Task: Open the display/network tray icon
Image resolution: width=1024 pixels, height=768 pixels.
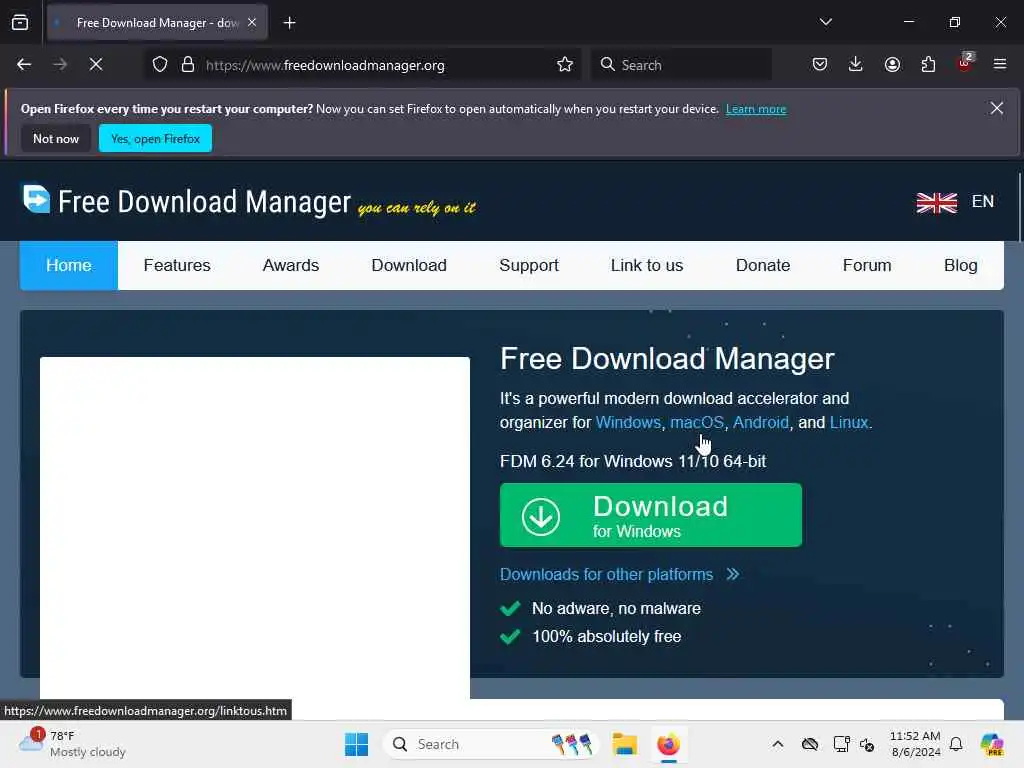Action: click(842, 744)
